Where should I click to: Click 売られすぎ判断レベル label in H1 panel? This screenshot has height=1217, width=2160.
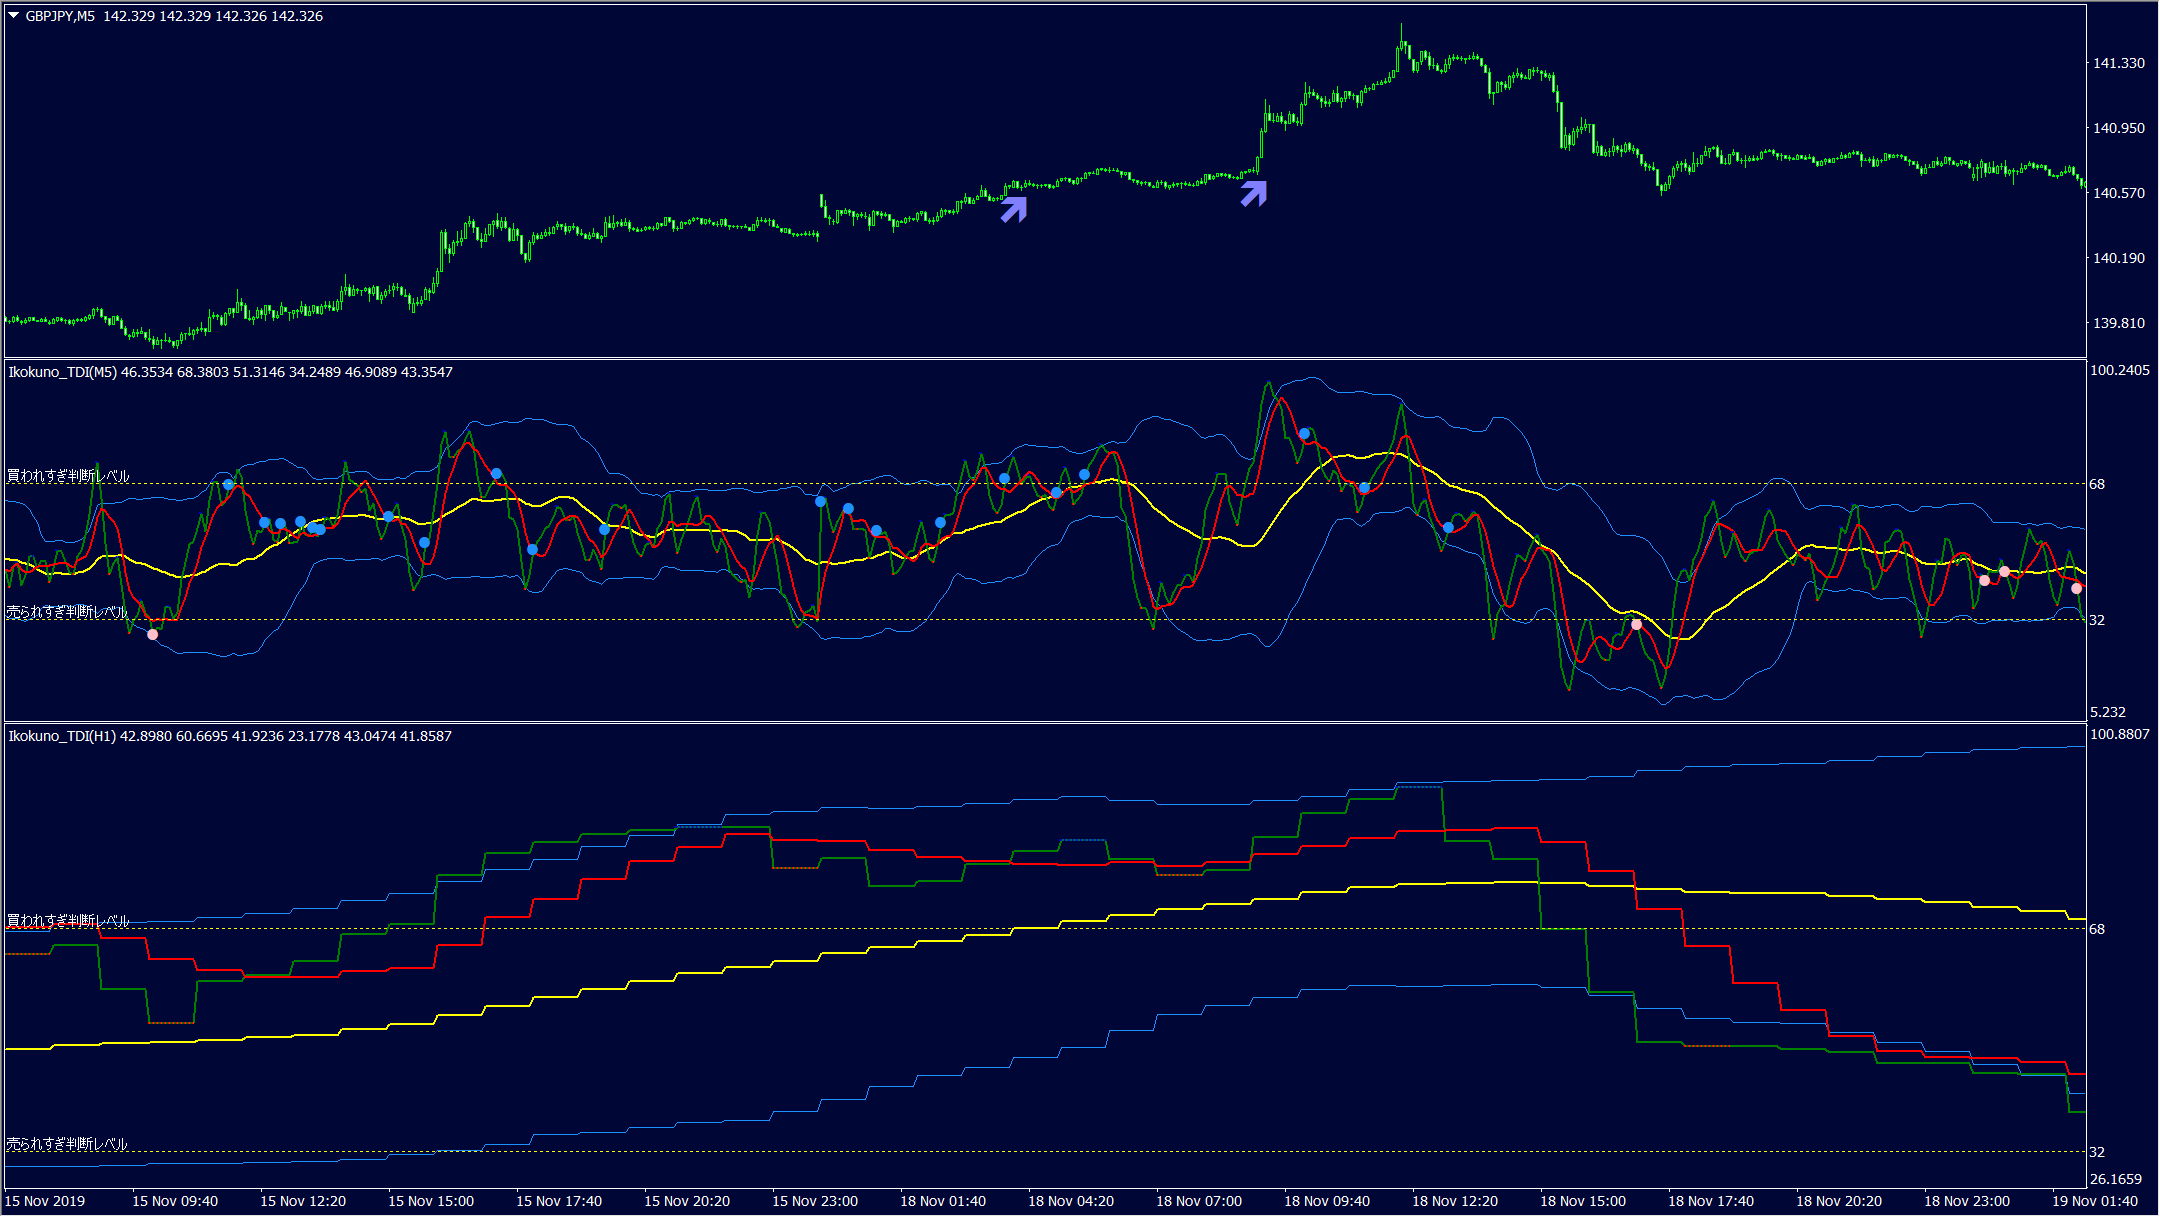tap(67, 1143)
